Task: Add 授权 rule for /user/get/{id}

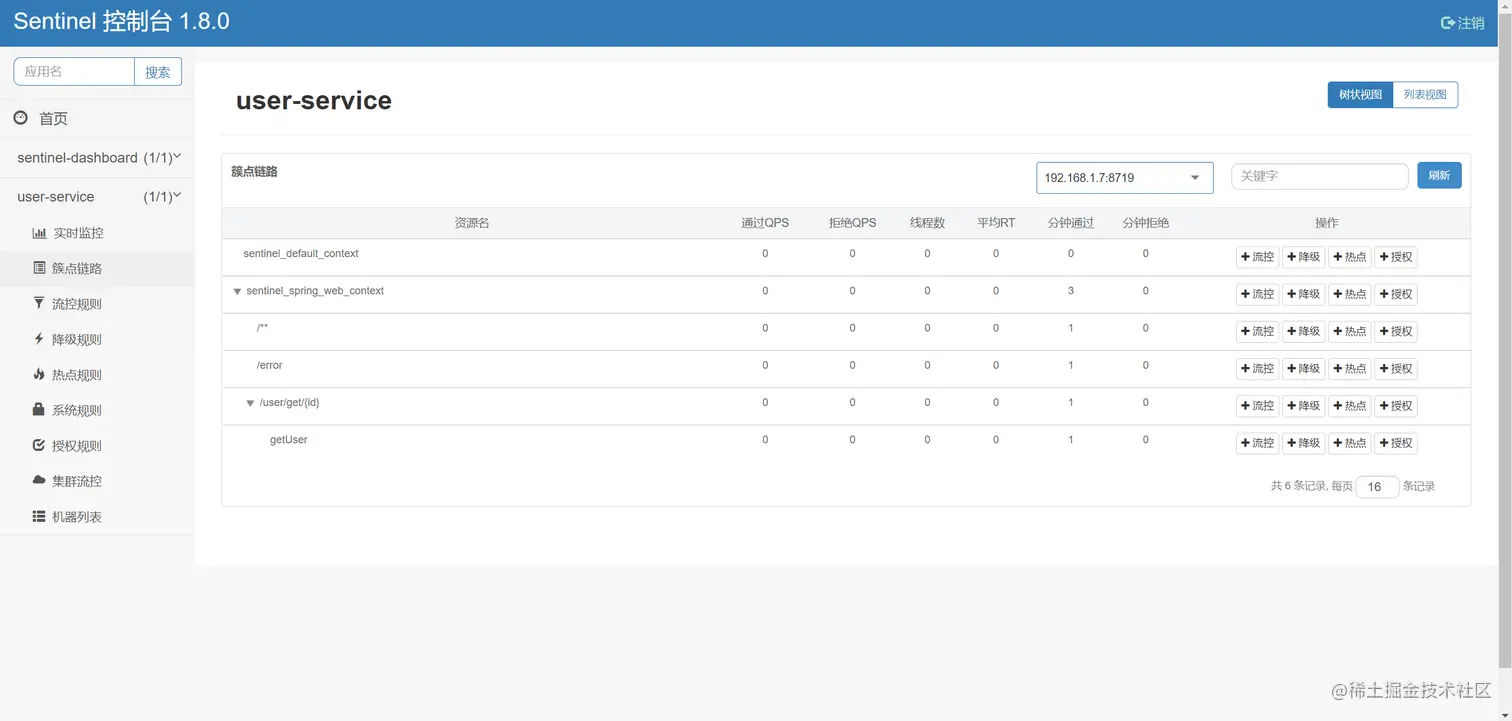Action: (1396, 406)
